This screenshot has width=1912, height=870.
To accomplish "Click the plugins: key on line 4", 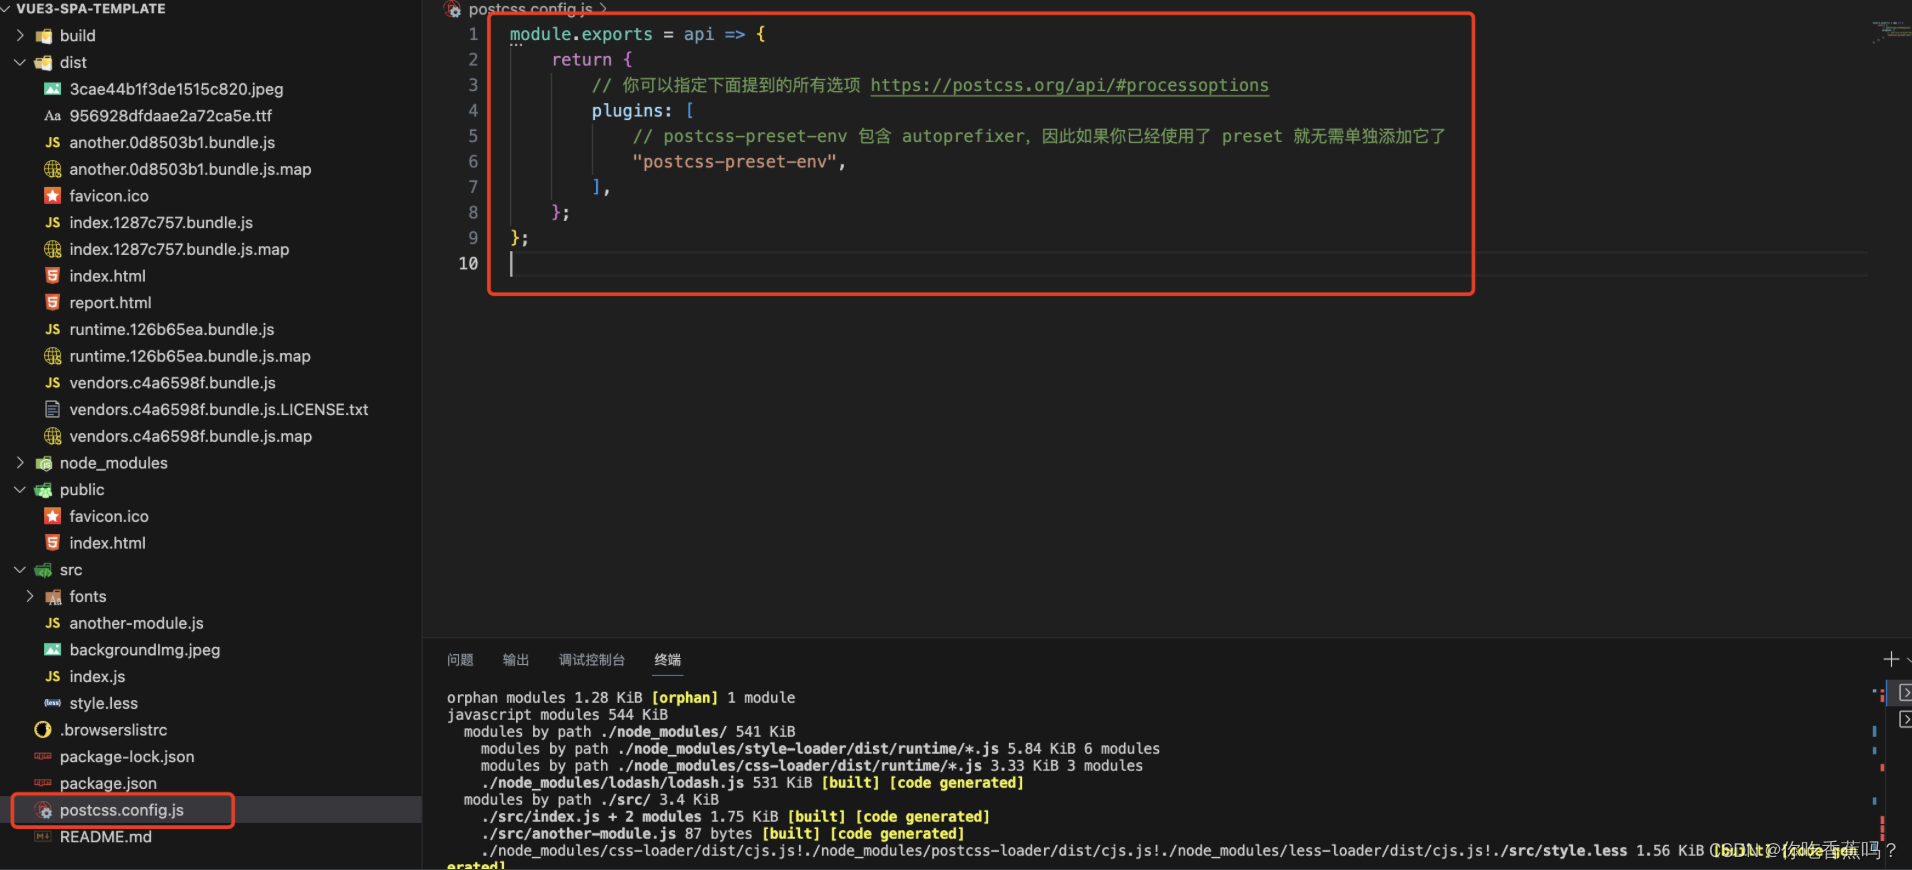I will click(632, 111).
